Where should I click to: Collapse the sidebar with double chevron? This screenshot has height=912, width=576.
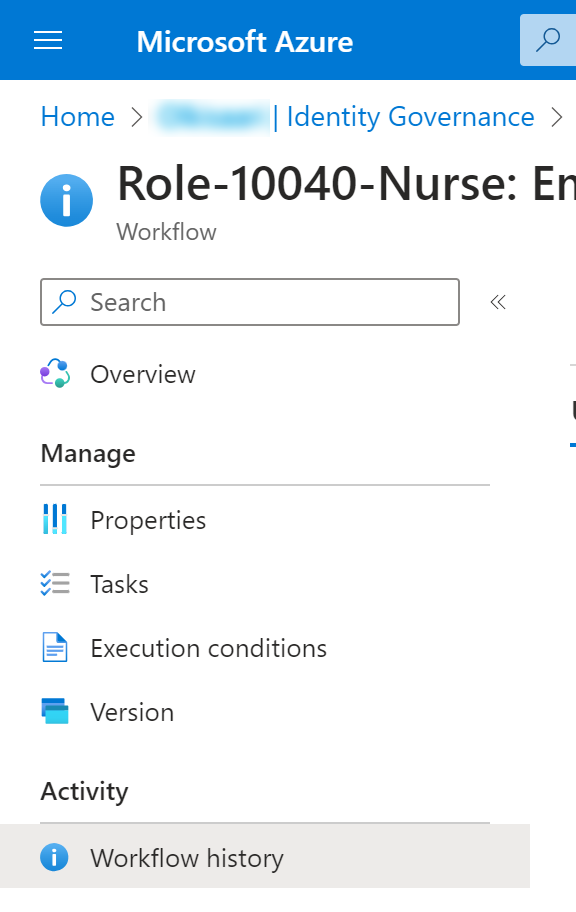click(498, 302)
